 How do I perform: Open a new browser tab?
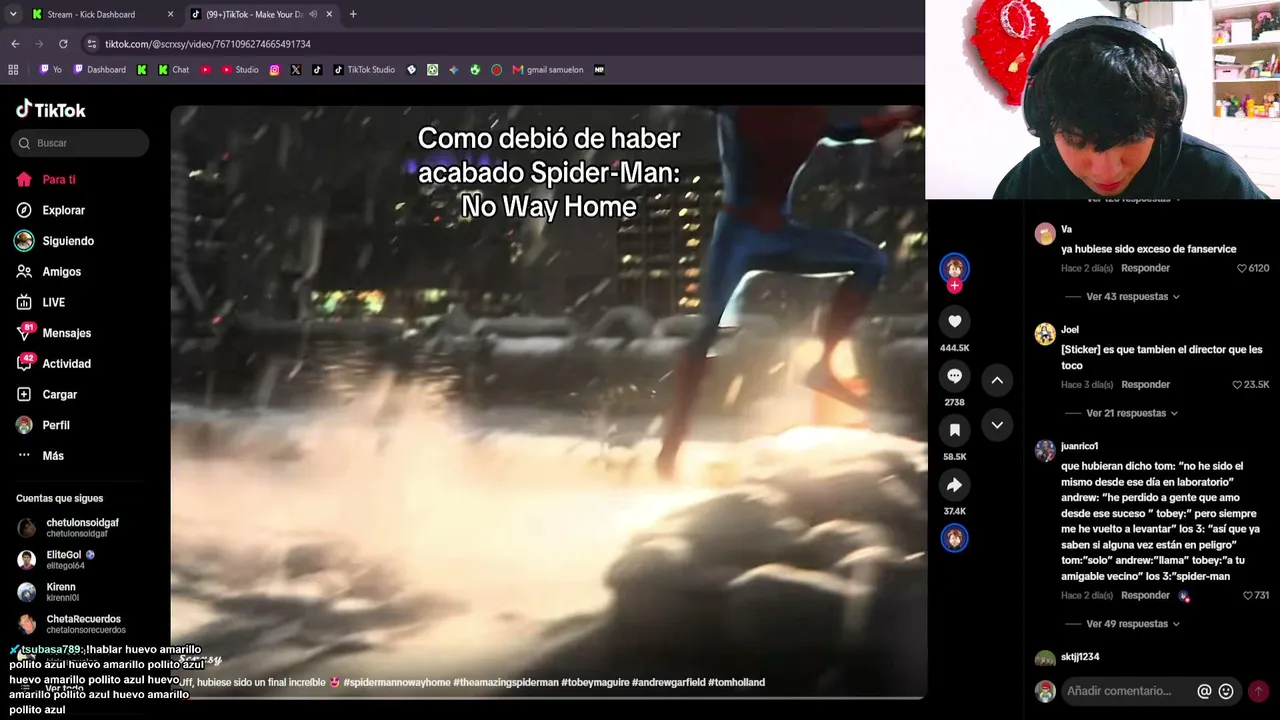click(x=353, y=14)
